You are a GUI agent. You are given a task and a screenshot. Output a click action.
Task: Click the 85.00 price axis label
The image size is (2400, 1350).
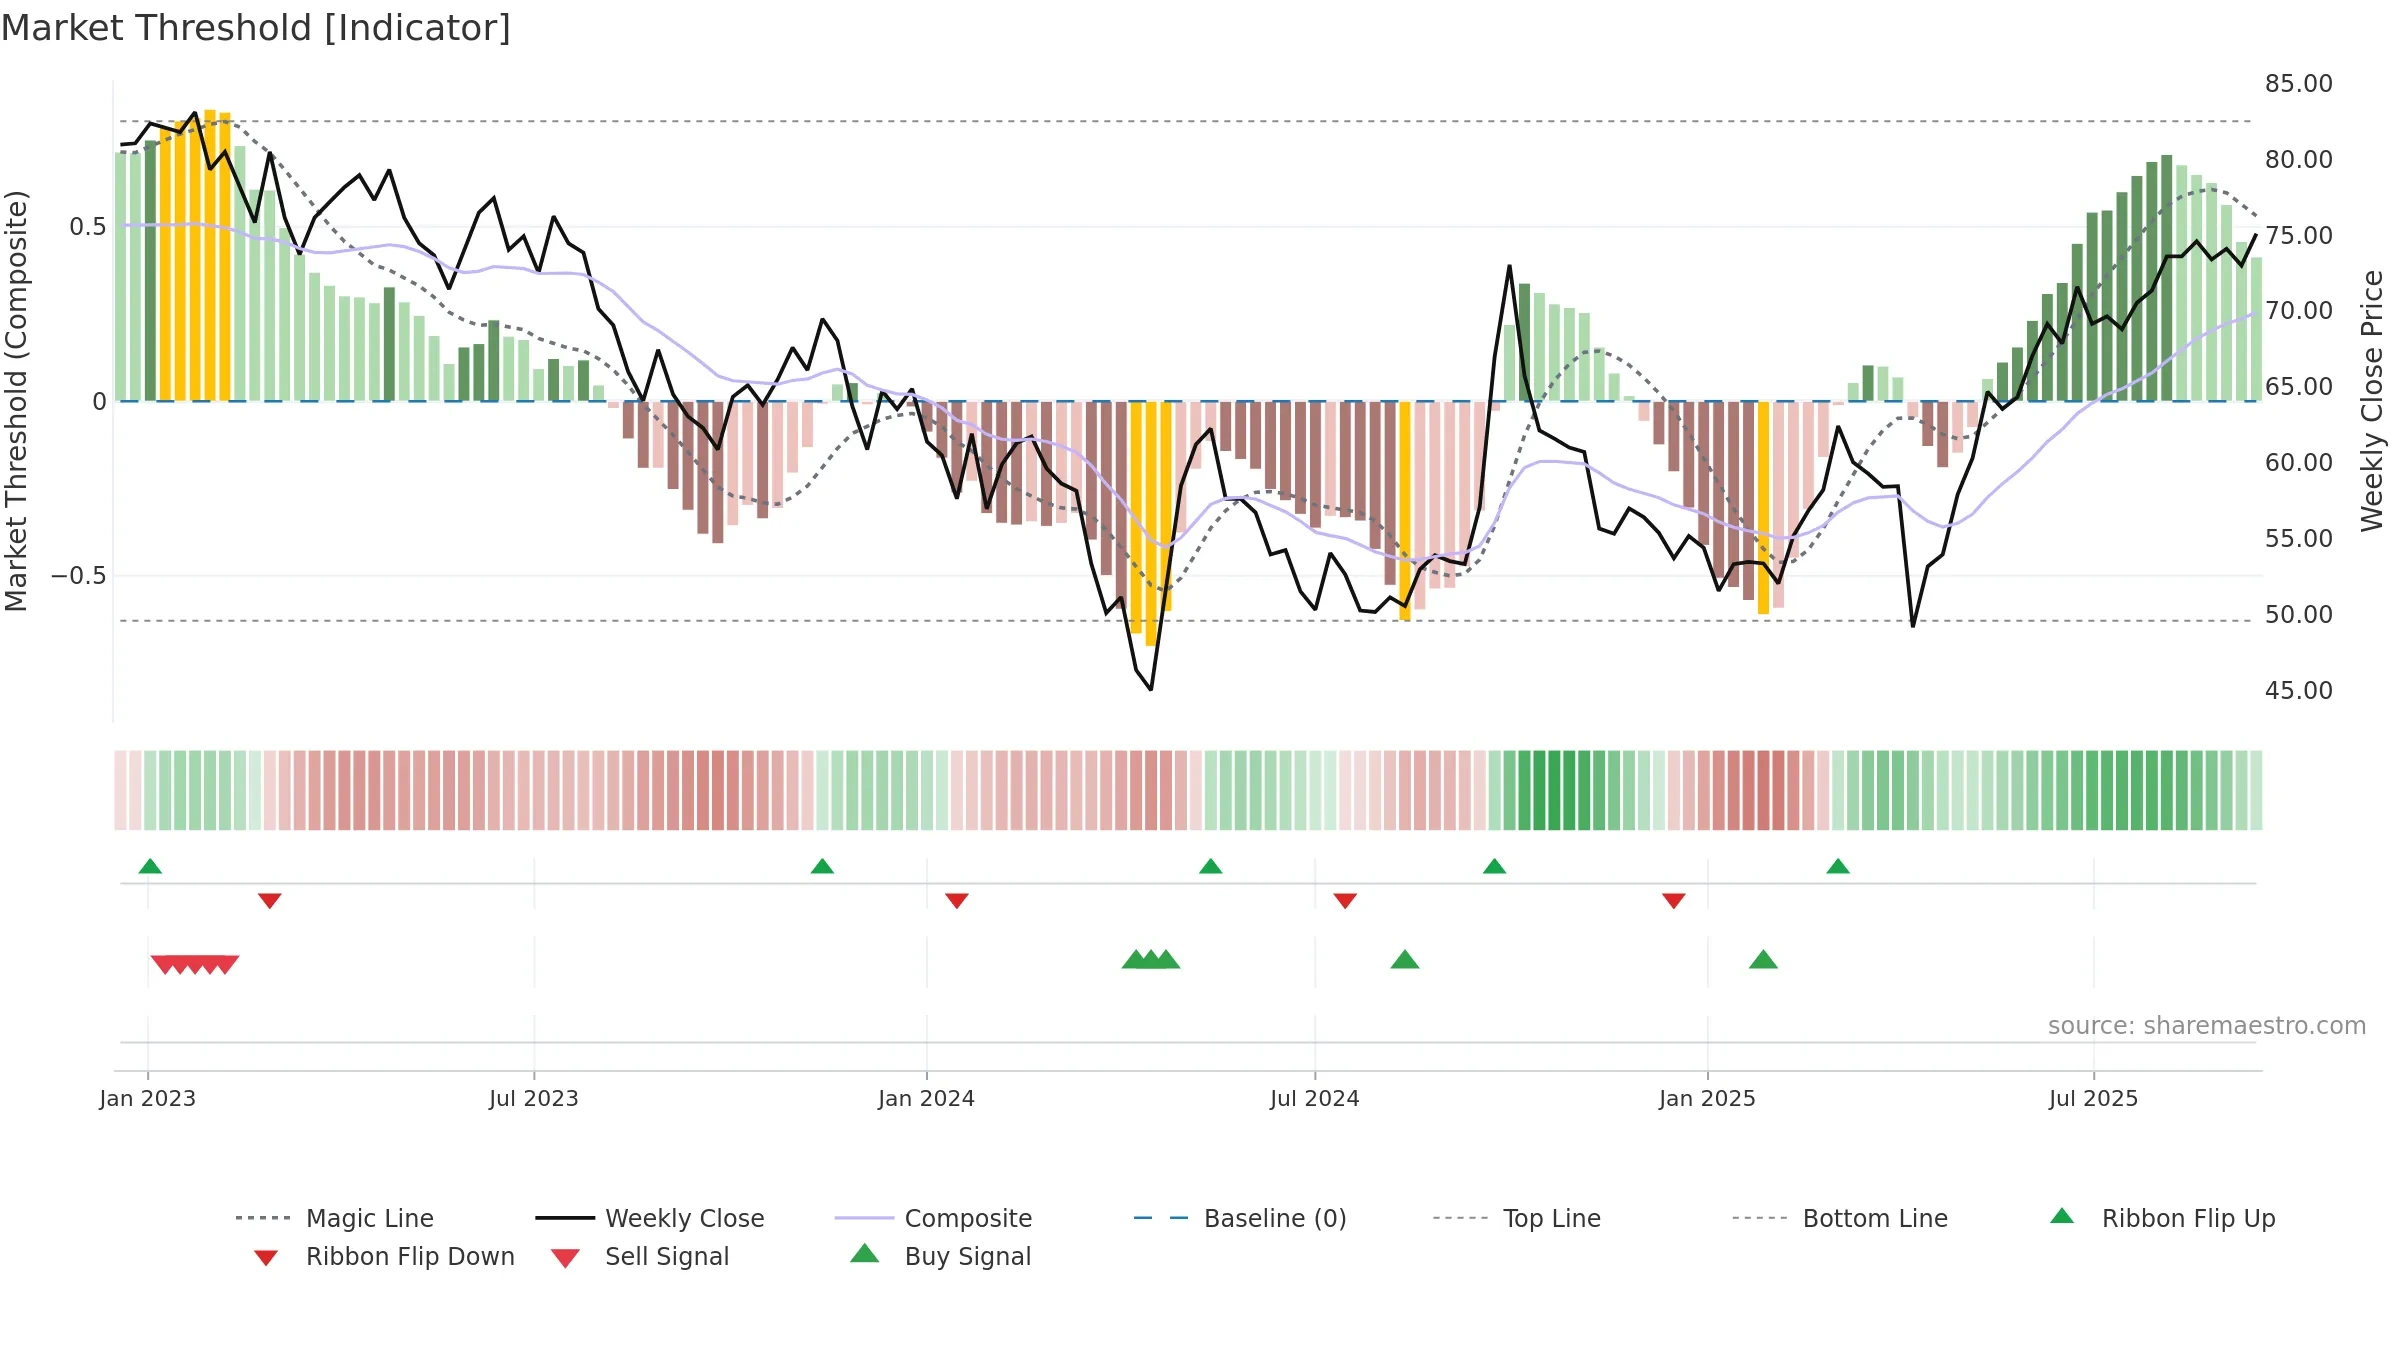click(2299, 84)
